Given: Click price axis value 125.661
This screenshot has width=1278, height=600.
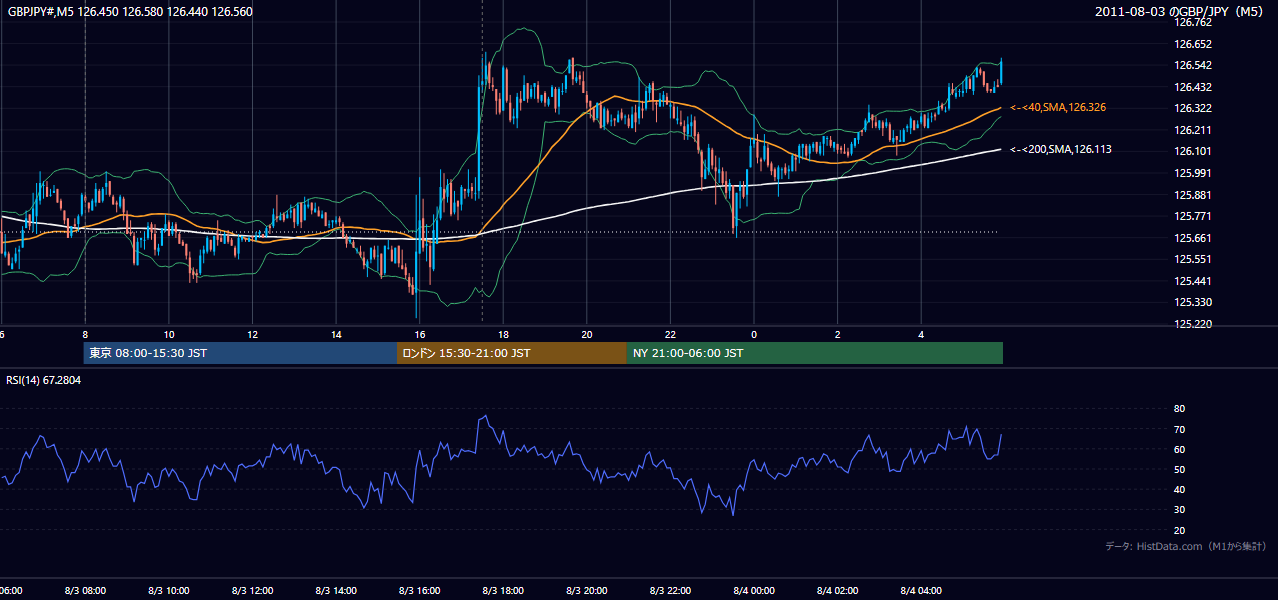Looking at the screenshot, I should (x=1193, y=238).
